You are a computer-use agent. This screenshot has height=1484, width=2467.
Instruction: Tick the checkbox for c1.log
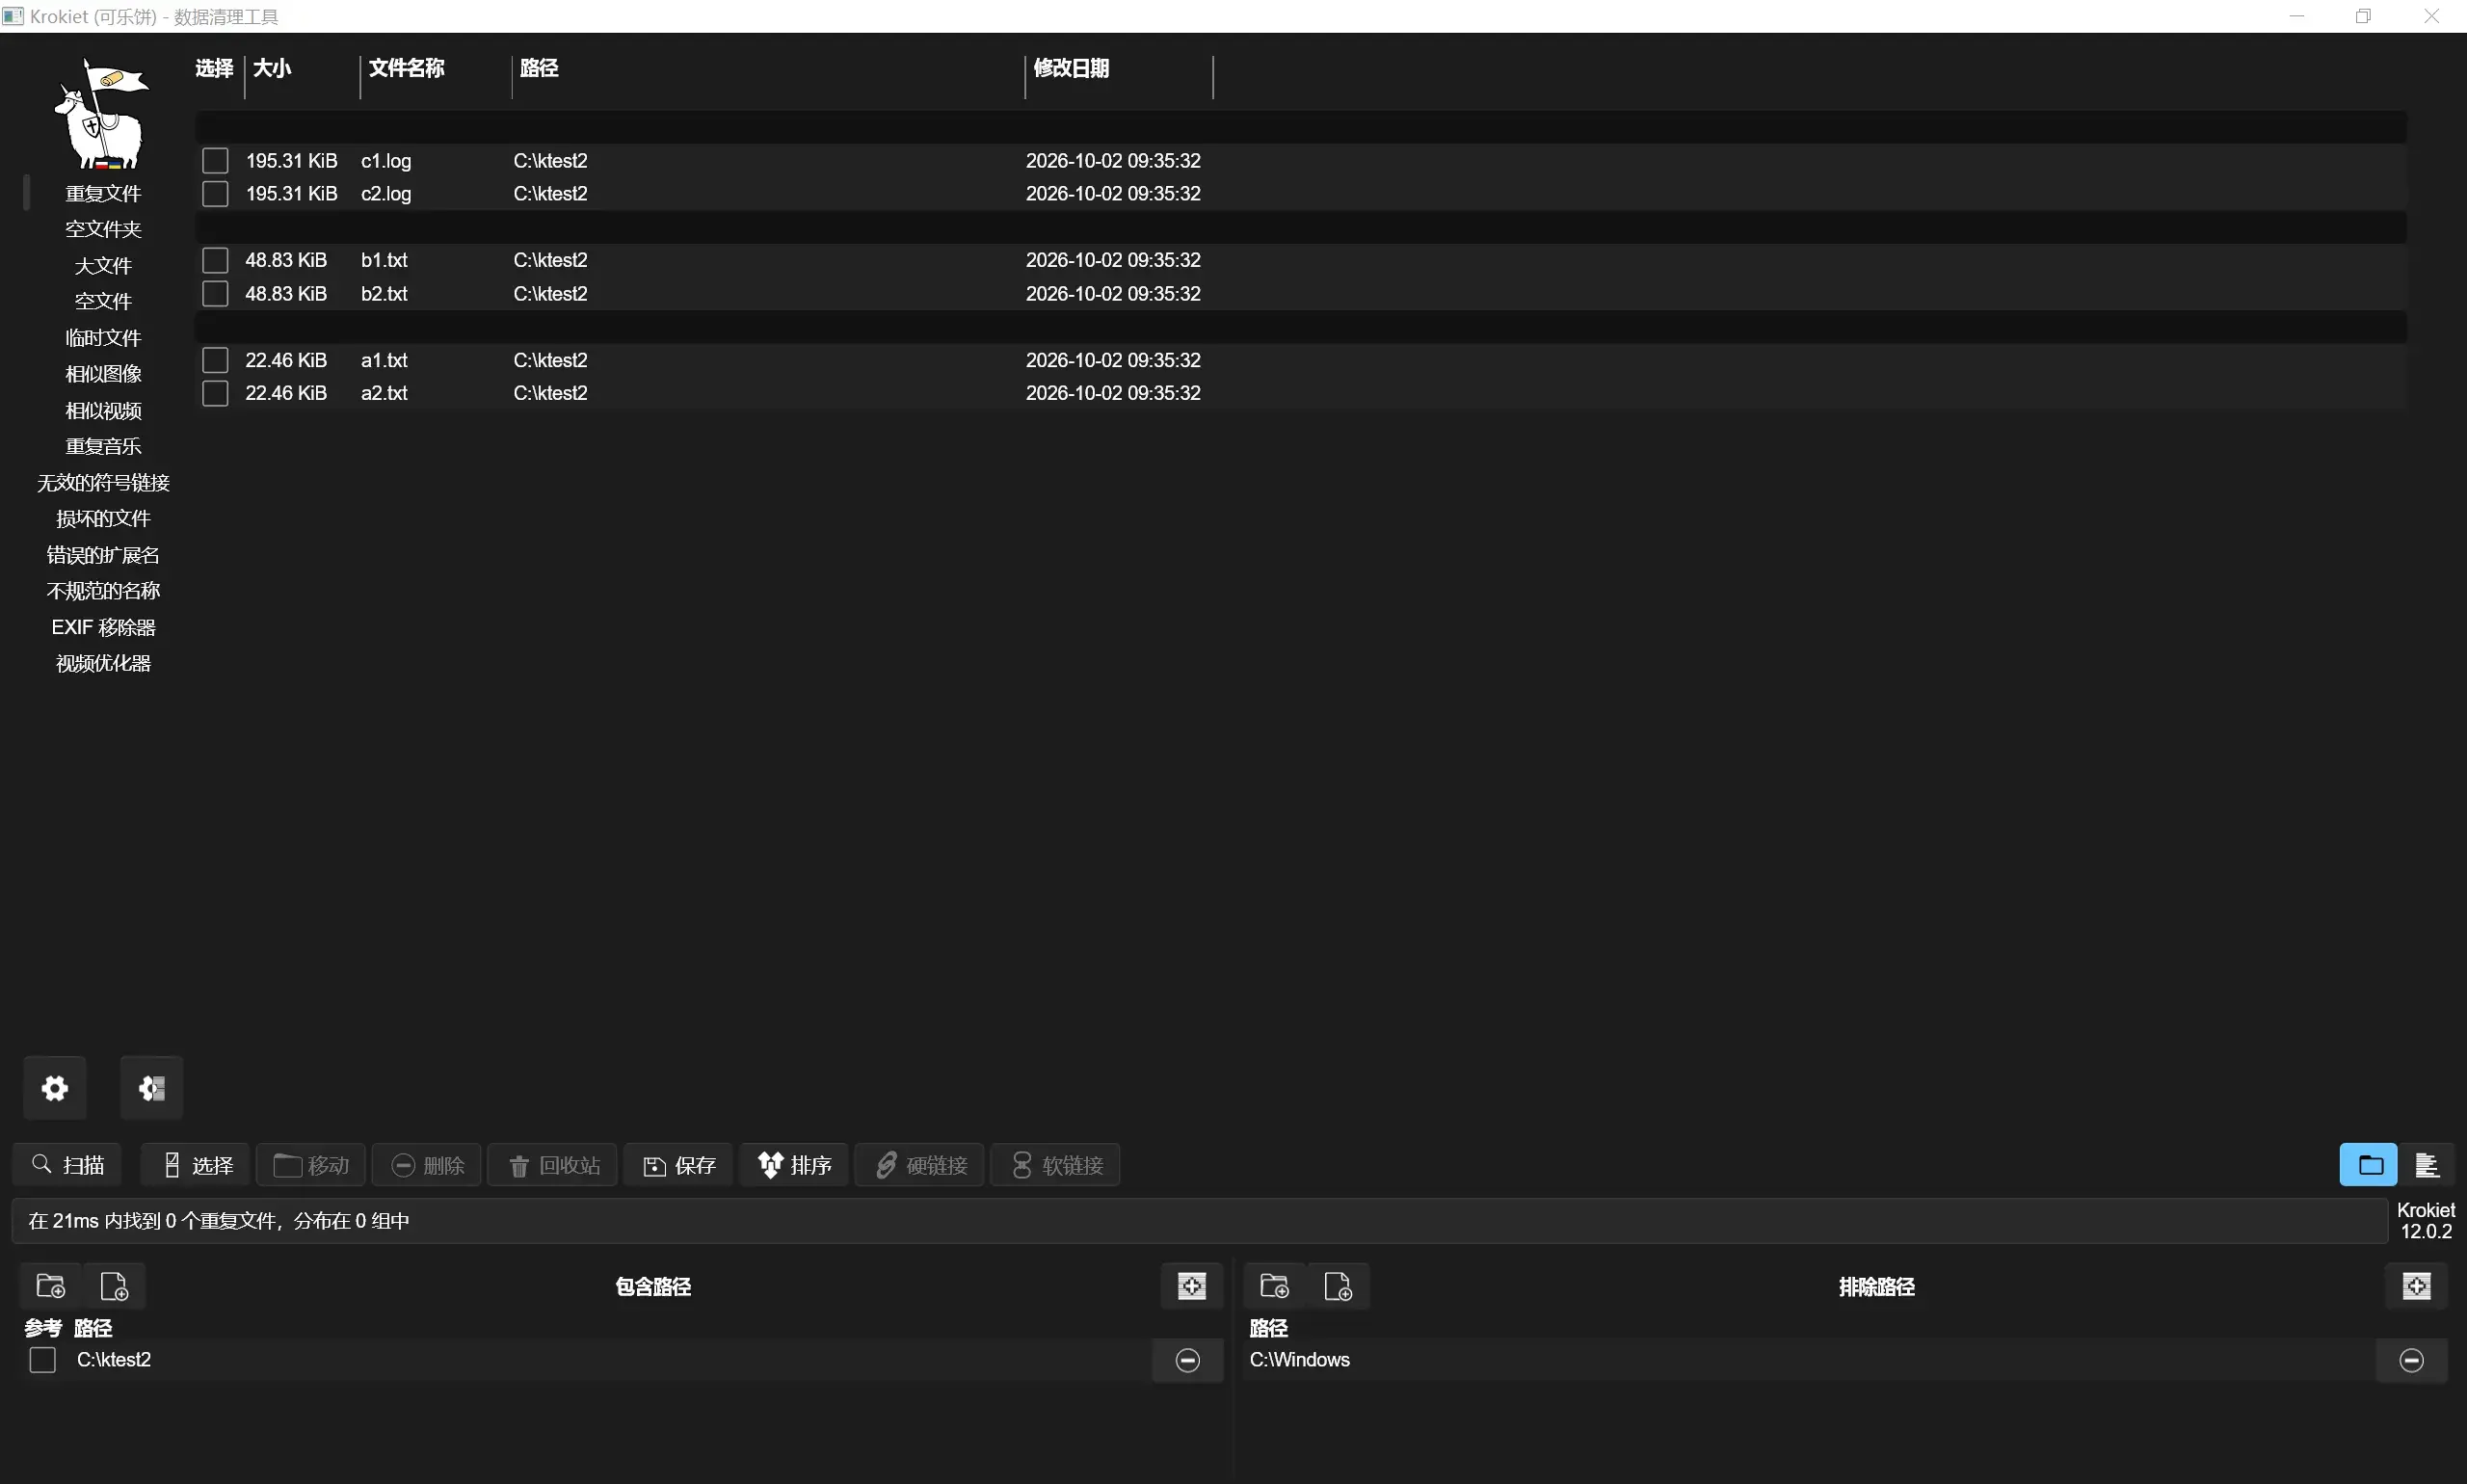coord(215,161)
